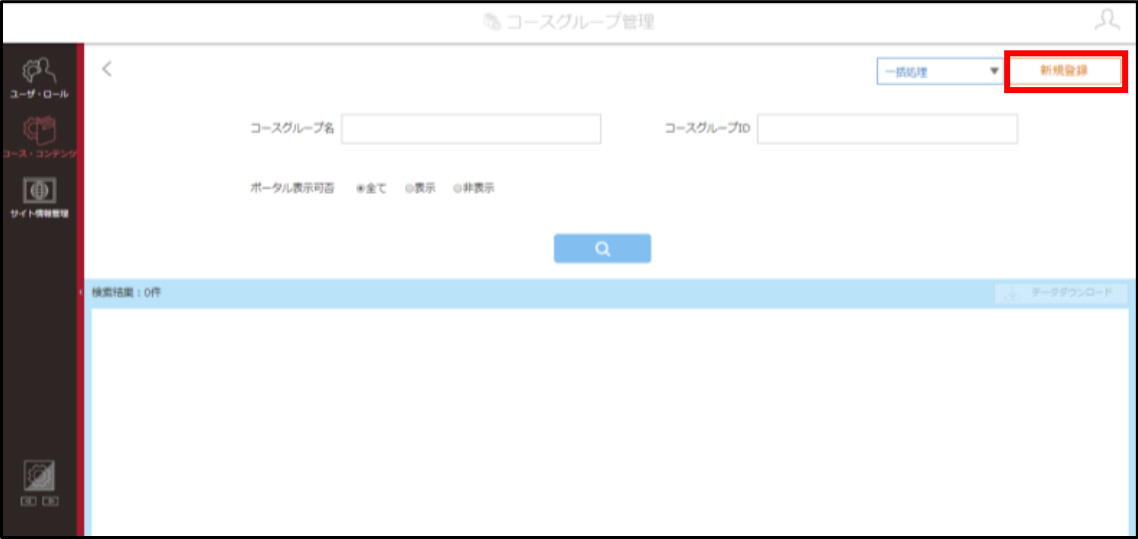The width and height of the screenshot is (1138, 539).
Task: Click the settings icon at sidebar bottom
Action: pyautogui.click(x=40, y=477)
